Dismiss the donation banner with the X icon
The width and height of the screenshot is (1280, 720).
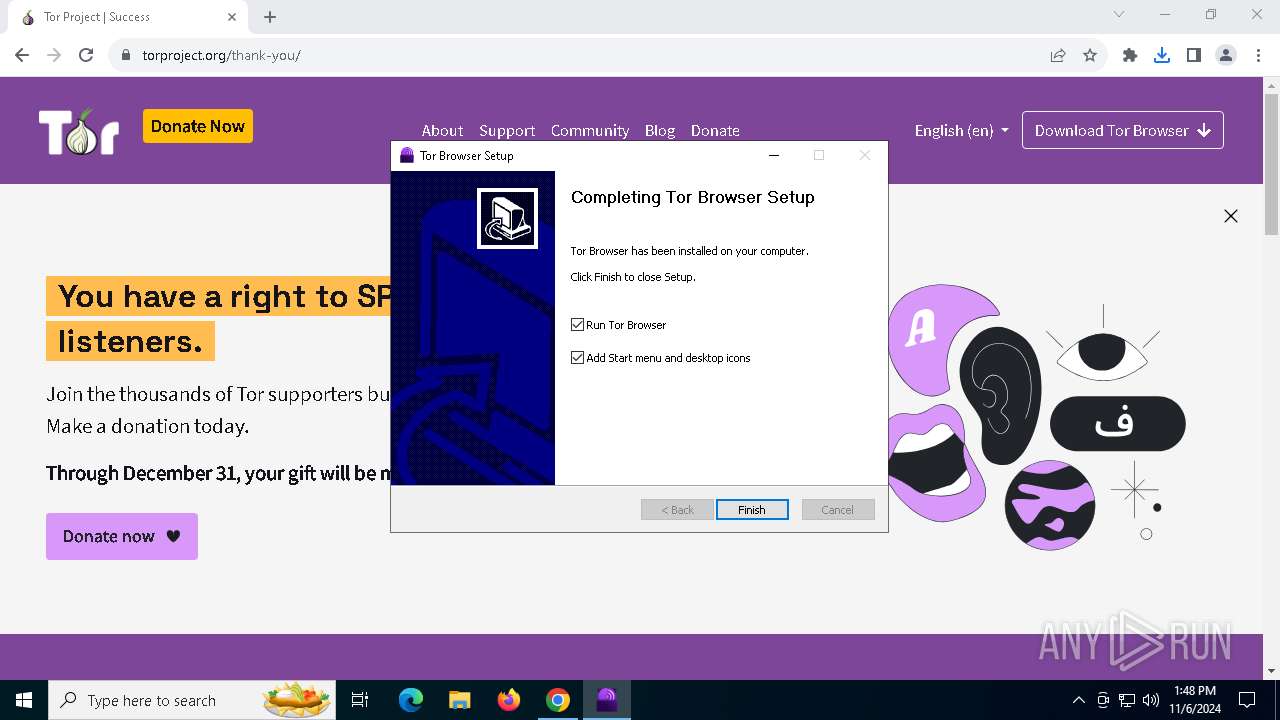coord(1231,216)
